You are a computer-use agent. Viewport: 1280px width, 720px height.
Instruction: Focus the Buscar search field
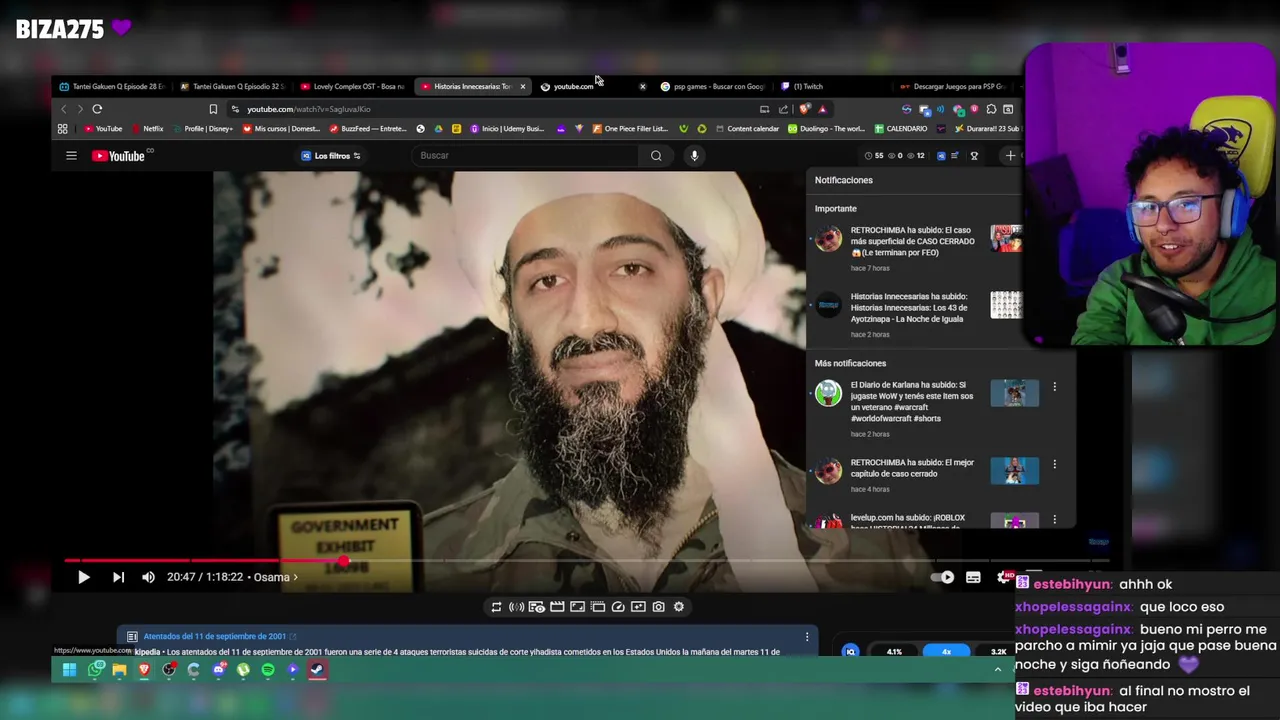click(x=525, y=156)
